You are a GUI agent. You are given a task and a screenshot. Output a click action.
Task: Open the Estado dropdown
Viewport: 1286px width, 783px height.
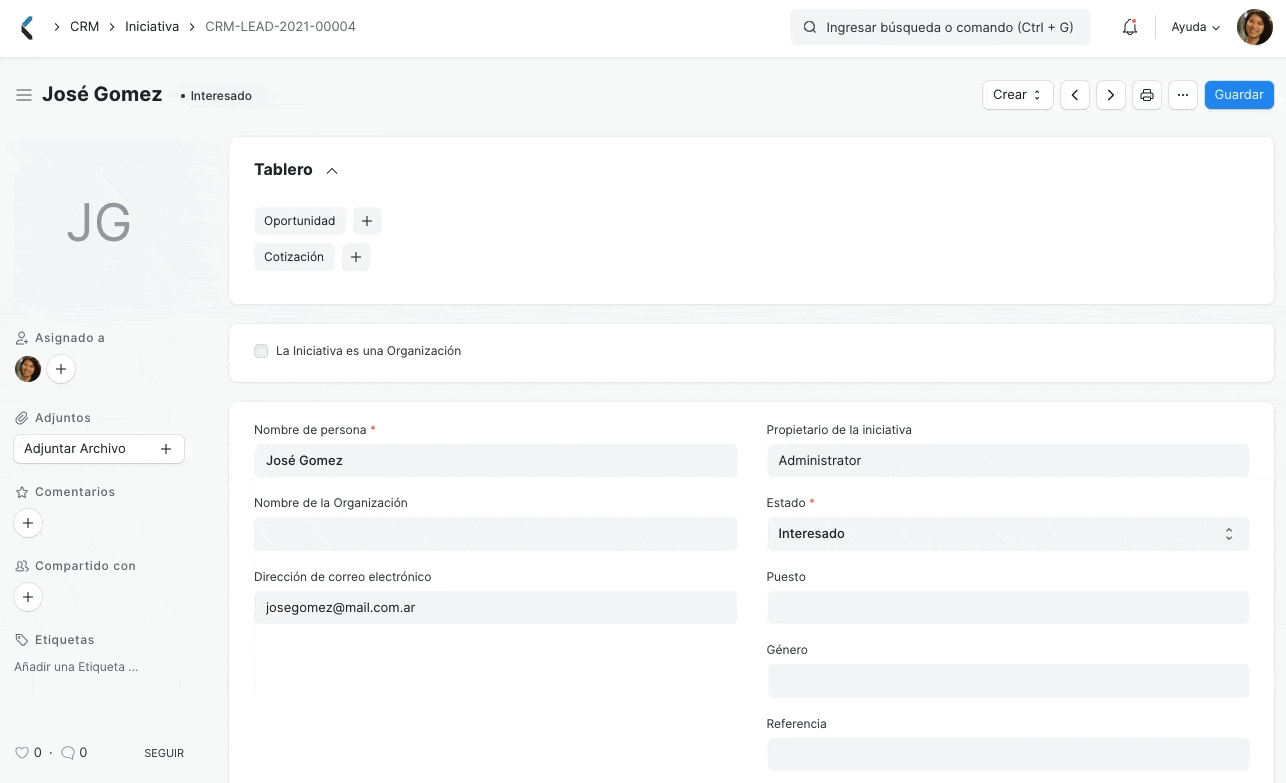(1008, 533)
